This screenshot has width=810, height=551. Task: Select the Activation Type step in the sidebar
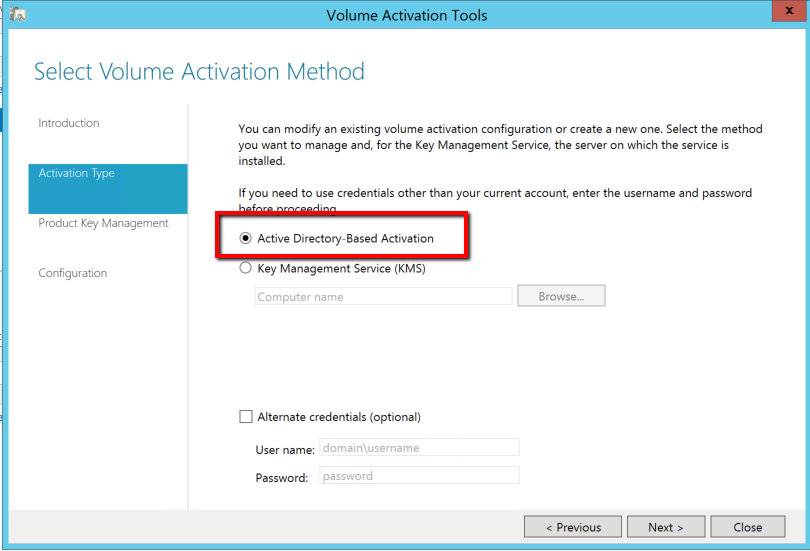pos(77,173)
